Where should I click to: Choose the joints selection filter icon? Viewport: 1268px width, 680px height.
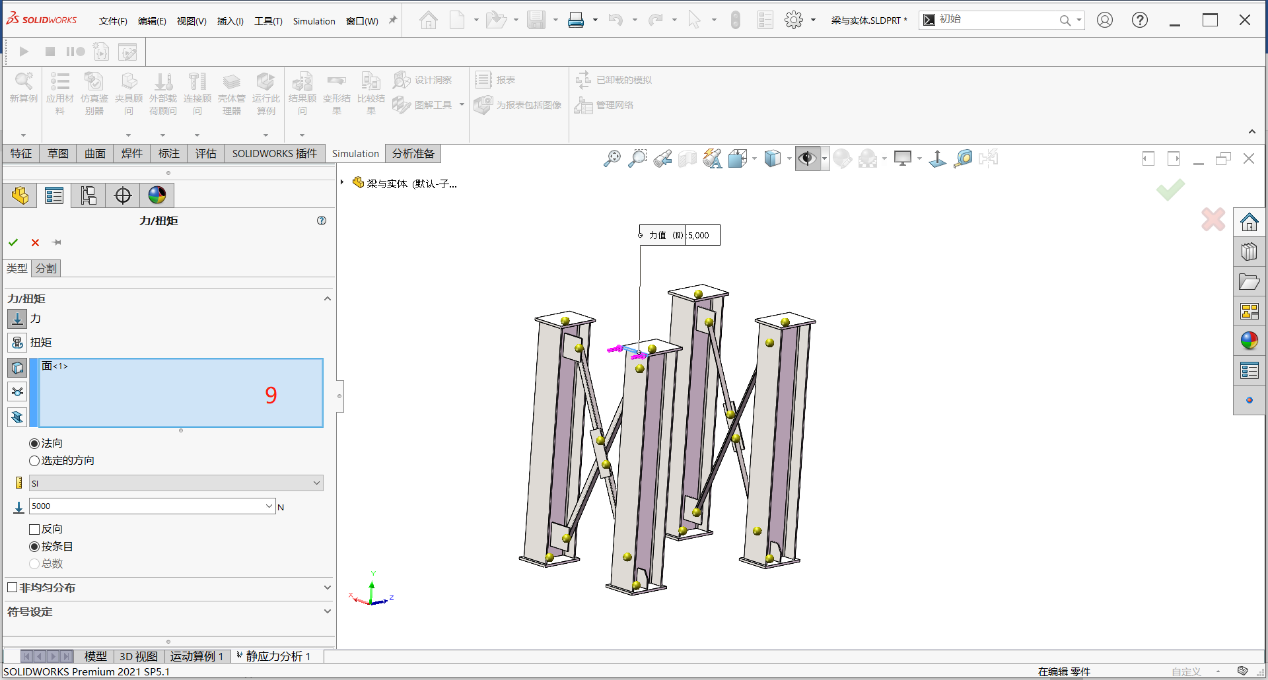tap(17, 392)
